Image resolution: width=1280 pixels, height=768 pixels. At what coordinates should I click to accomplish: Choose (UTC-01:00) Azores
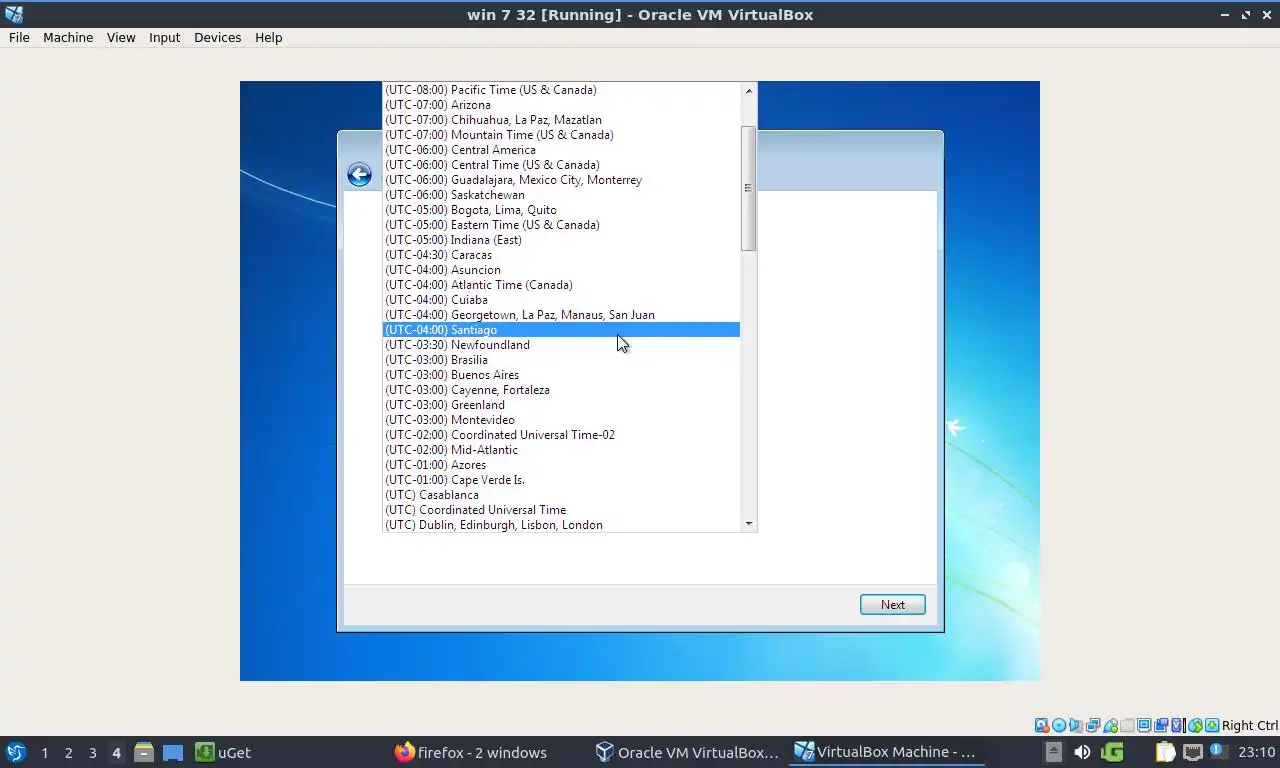(561, 465)
